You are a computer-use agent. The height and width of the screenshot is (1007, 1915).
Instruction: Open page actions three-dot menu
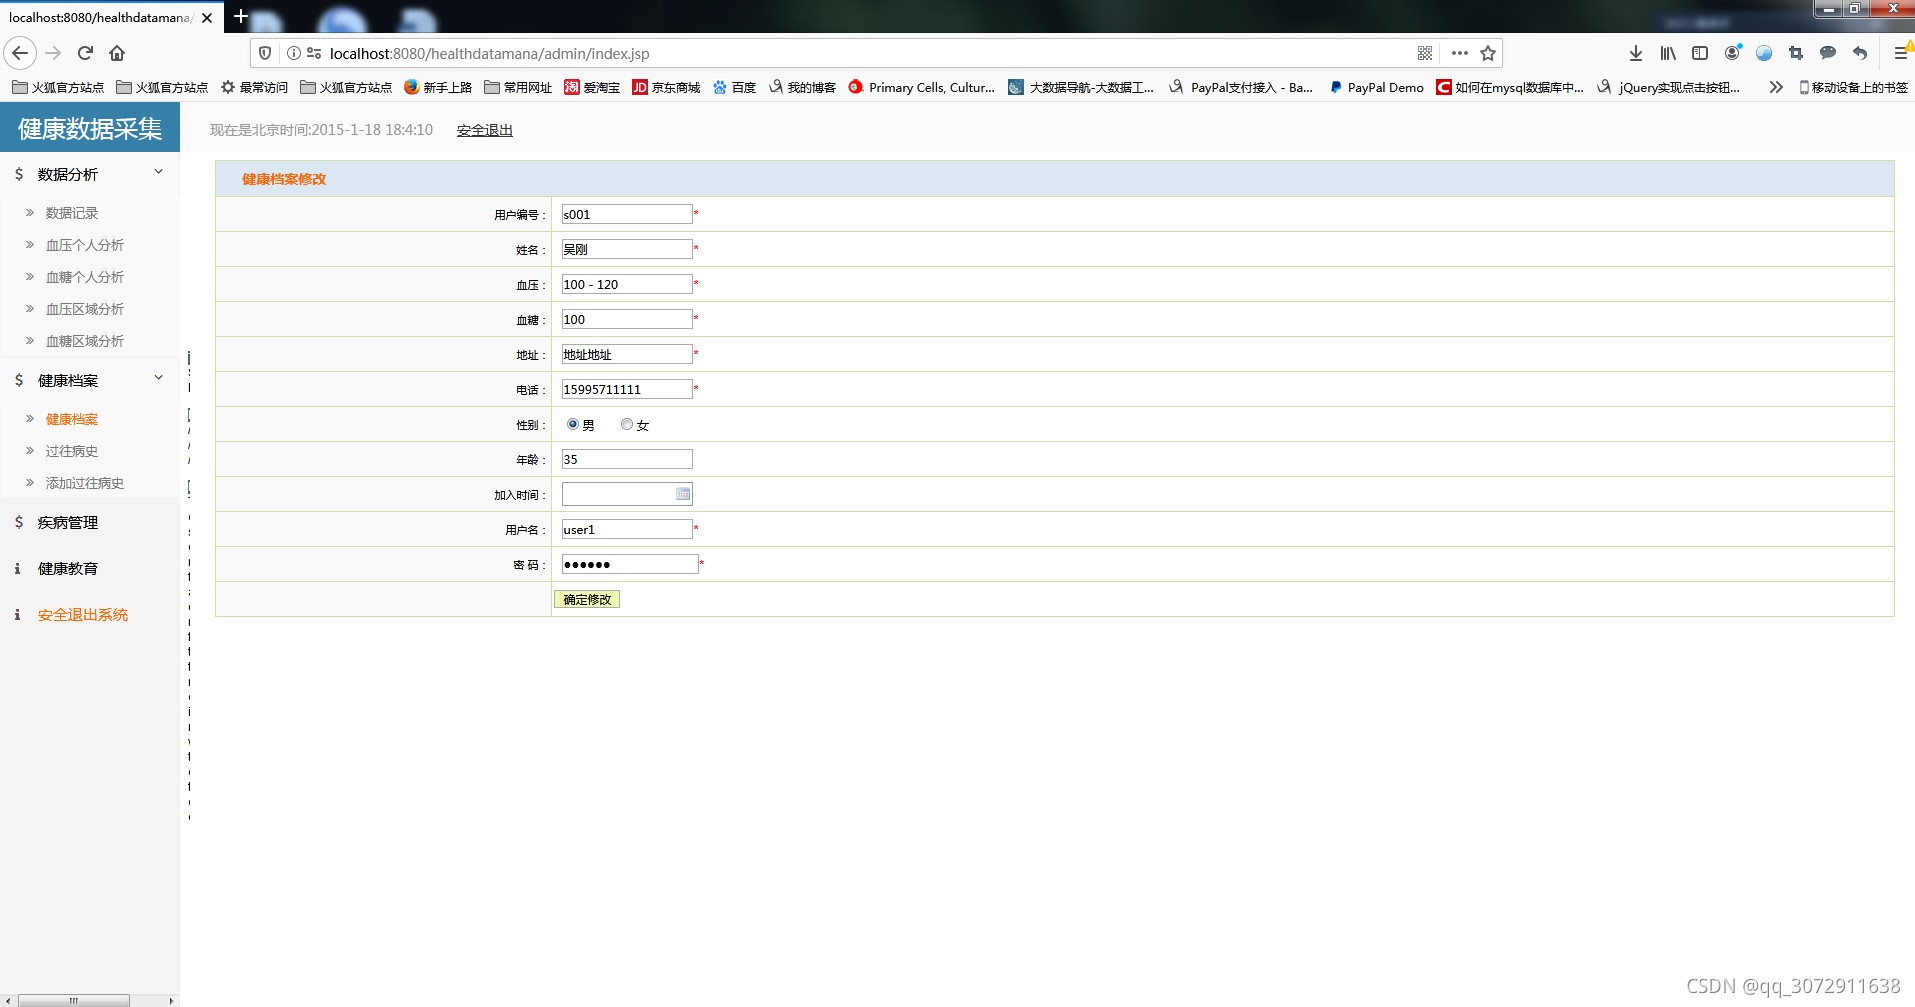[1460, 53]
